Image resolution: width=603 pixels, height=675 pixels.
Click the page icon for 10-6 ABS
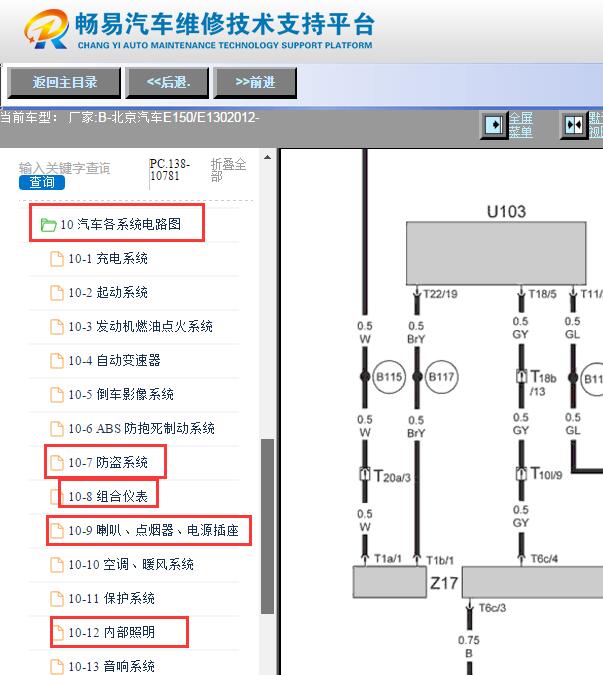tap(57, 429)
